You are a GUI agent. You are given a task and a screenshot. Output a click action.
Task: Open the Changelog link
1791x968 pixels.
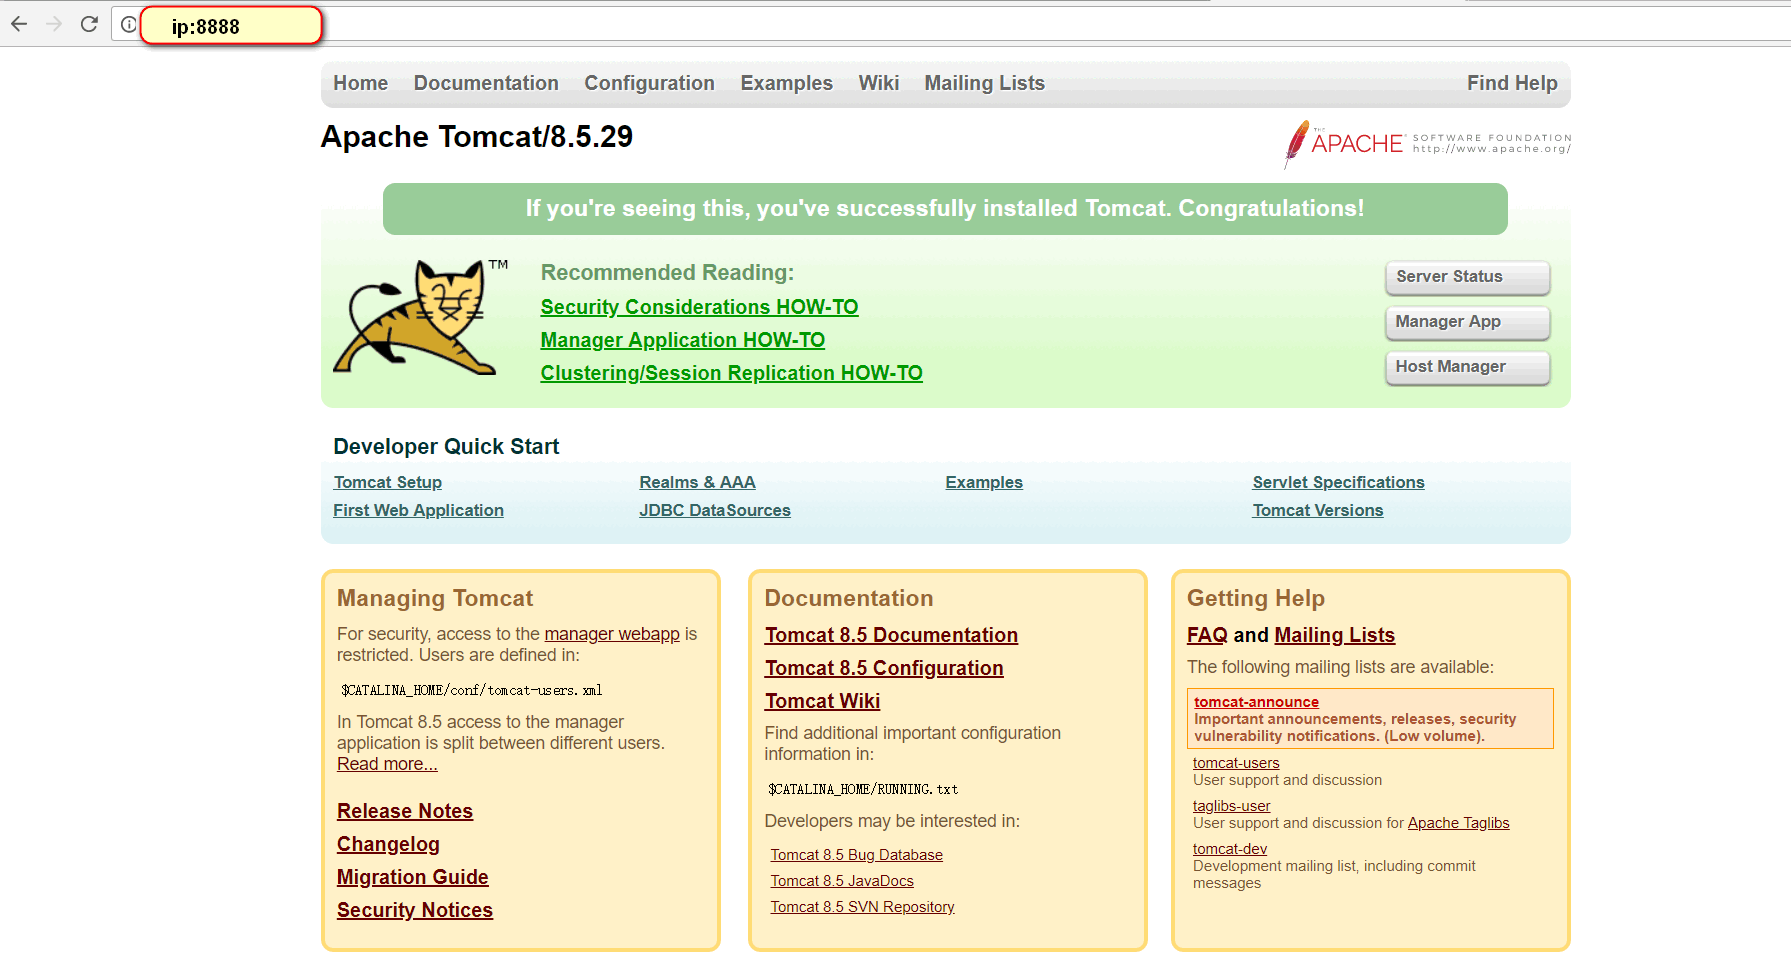click(x=388, y=845)
